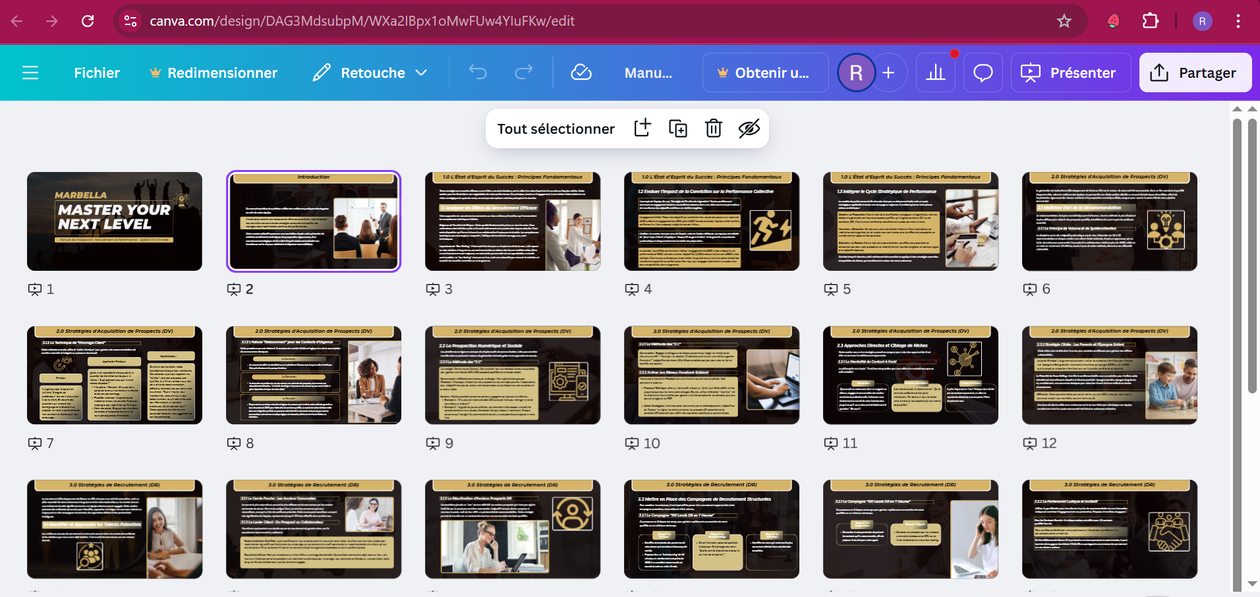Select slide 9 thumbnail
Viewport: 1260px width, 597px height.
point(513,375)
